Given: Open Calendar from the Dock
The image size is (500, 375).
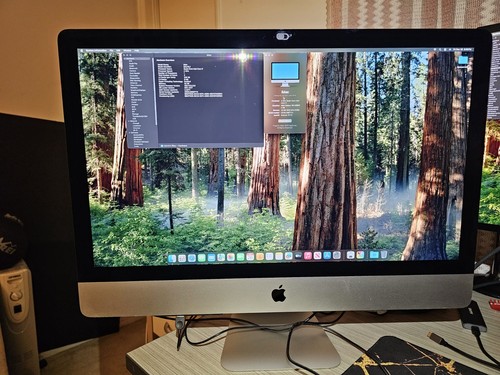Looking at the screenshot, I should 250,257.
